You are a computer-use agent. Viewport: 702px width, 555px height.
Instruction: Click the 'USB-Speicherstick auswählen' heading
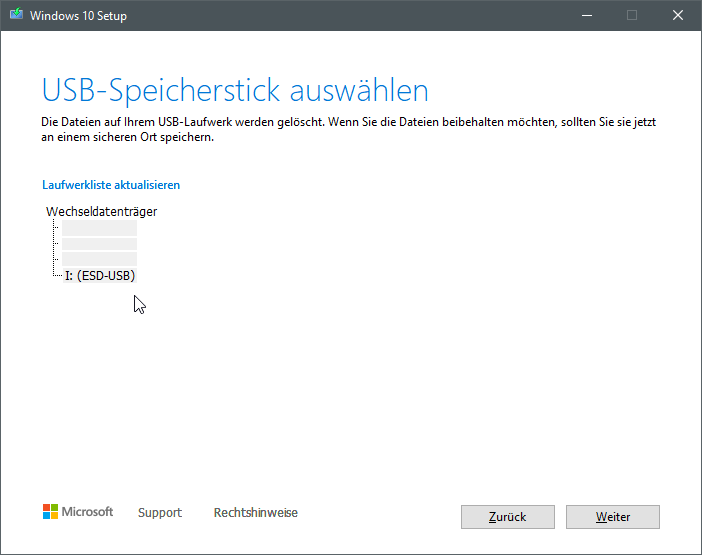(x=235, y=90)
